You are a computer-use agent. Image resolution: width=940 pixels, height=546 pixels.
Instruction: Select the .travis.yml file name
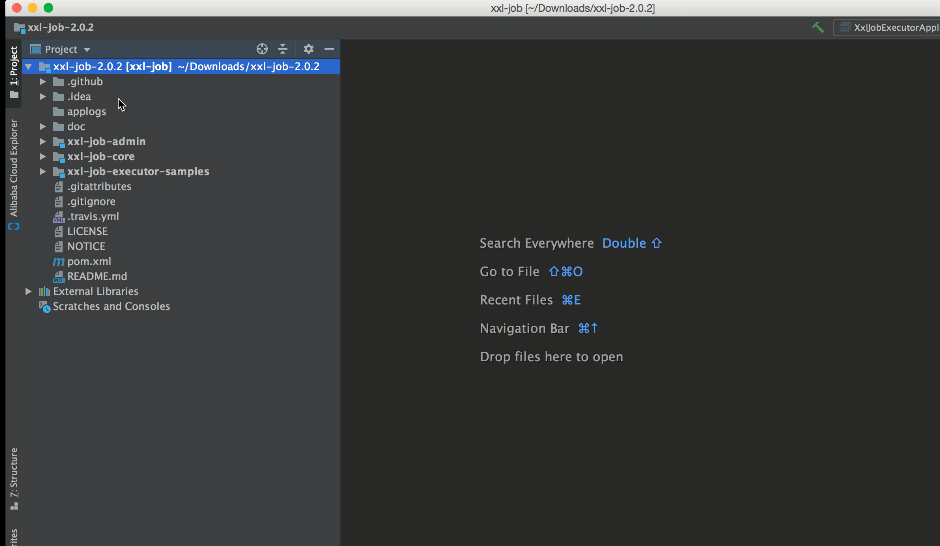93,216
